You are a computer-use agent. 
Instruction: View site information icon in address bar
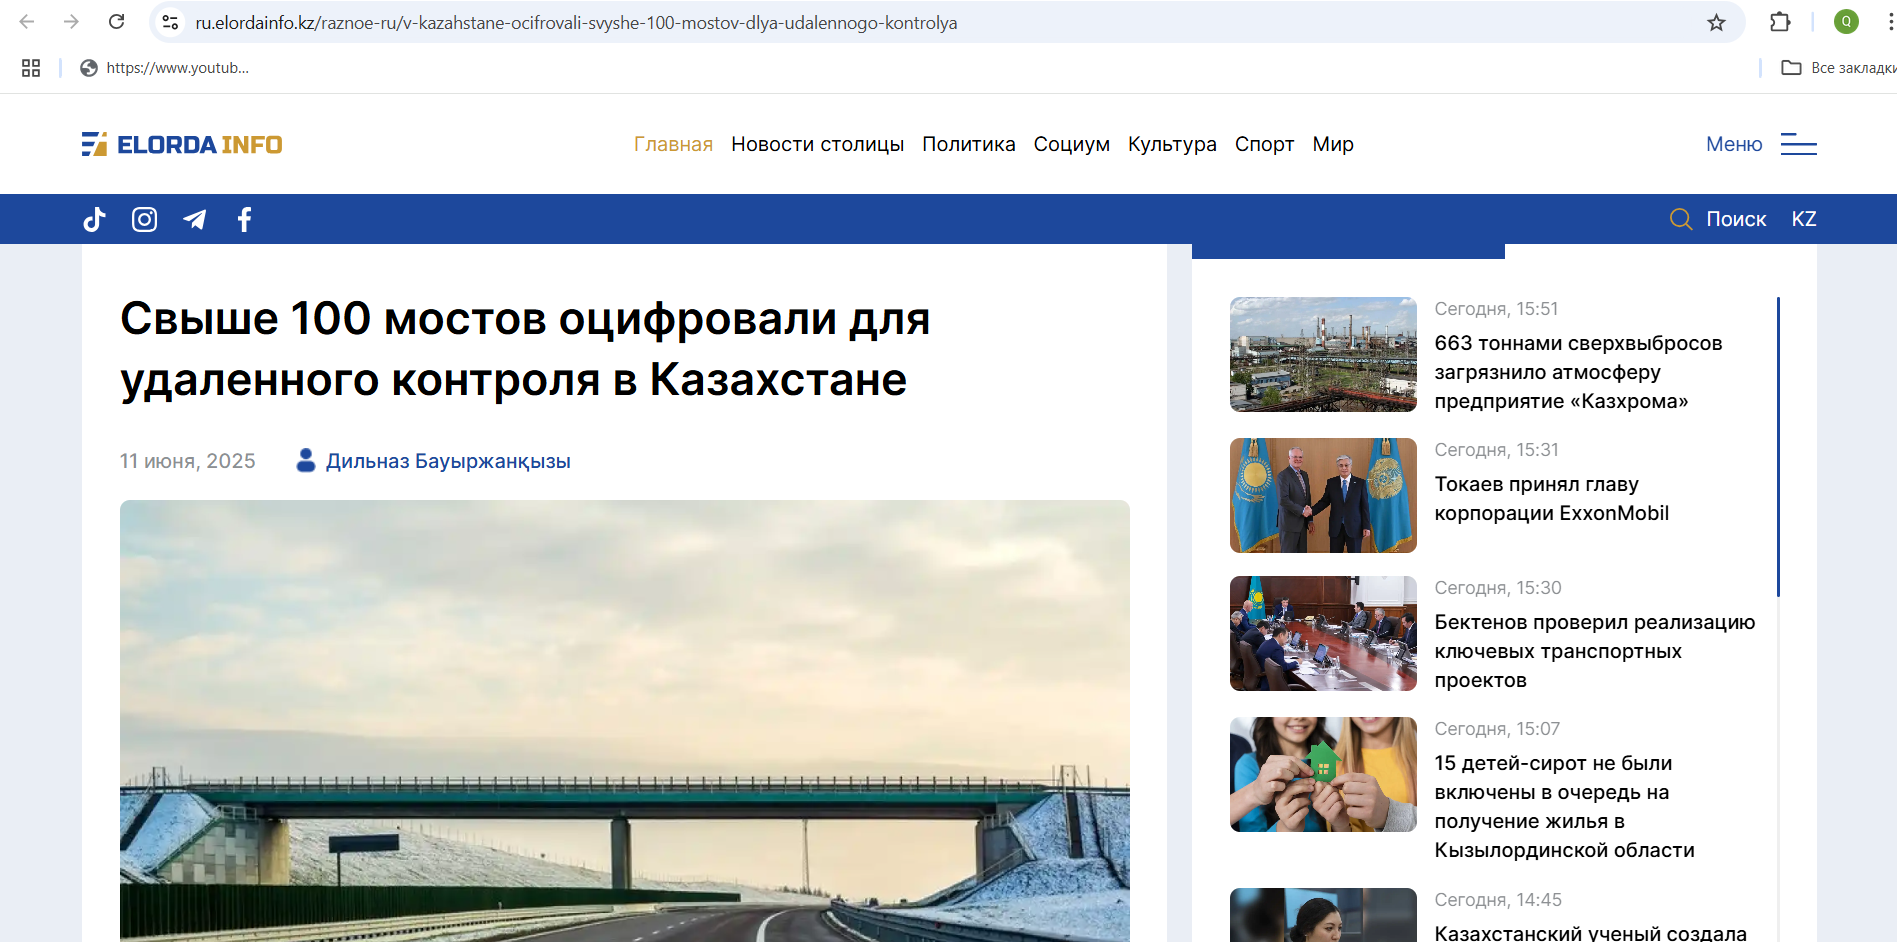click(170, 22)
